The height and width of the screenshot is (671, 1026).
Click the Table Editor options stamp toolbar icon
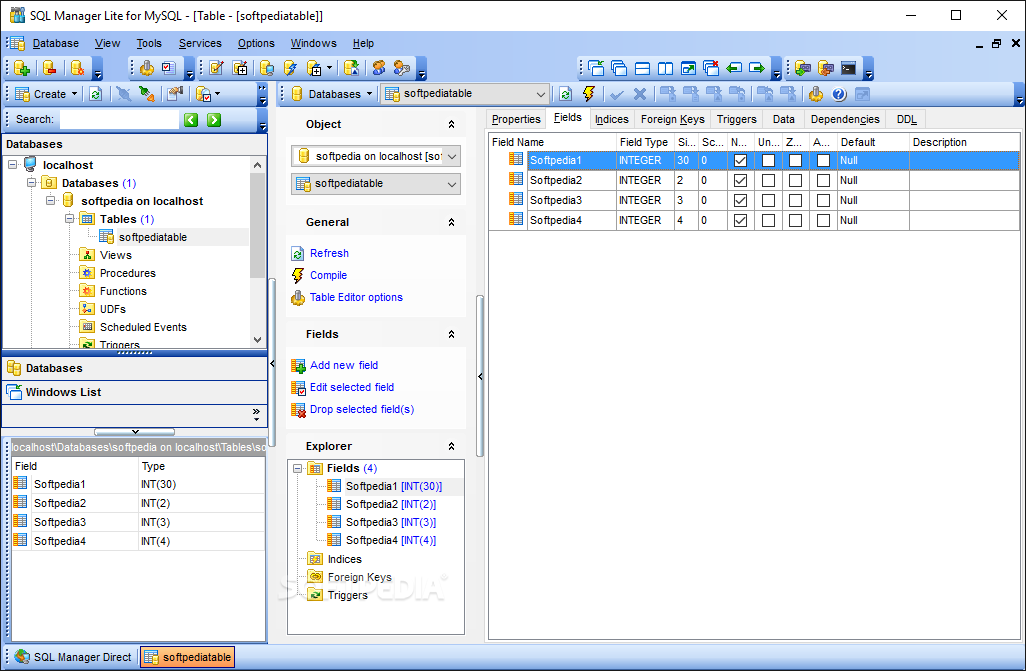click(x=816, y=94)
